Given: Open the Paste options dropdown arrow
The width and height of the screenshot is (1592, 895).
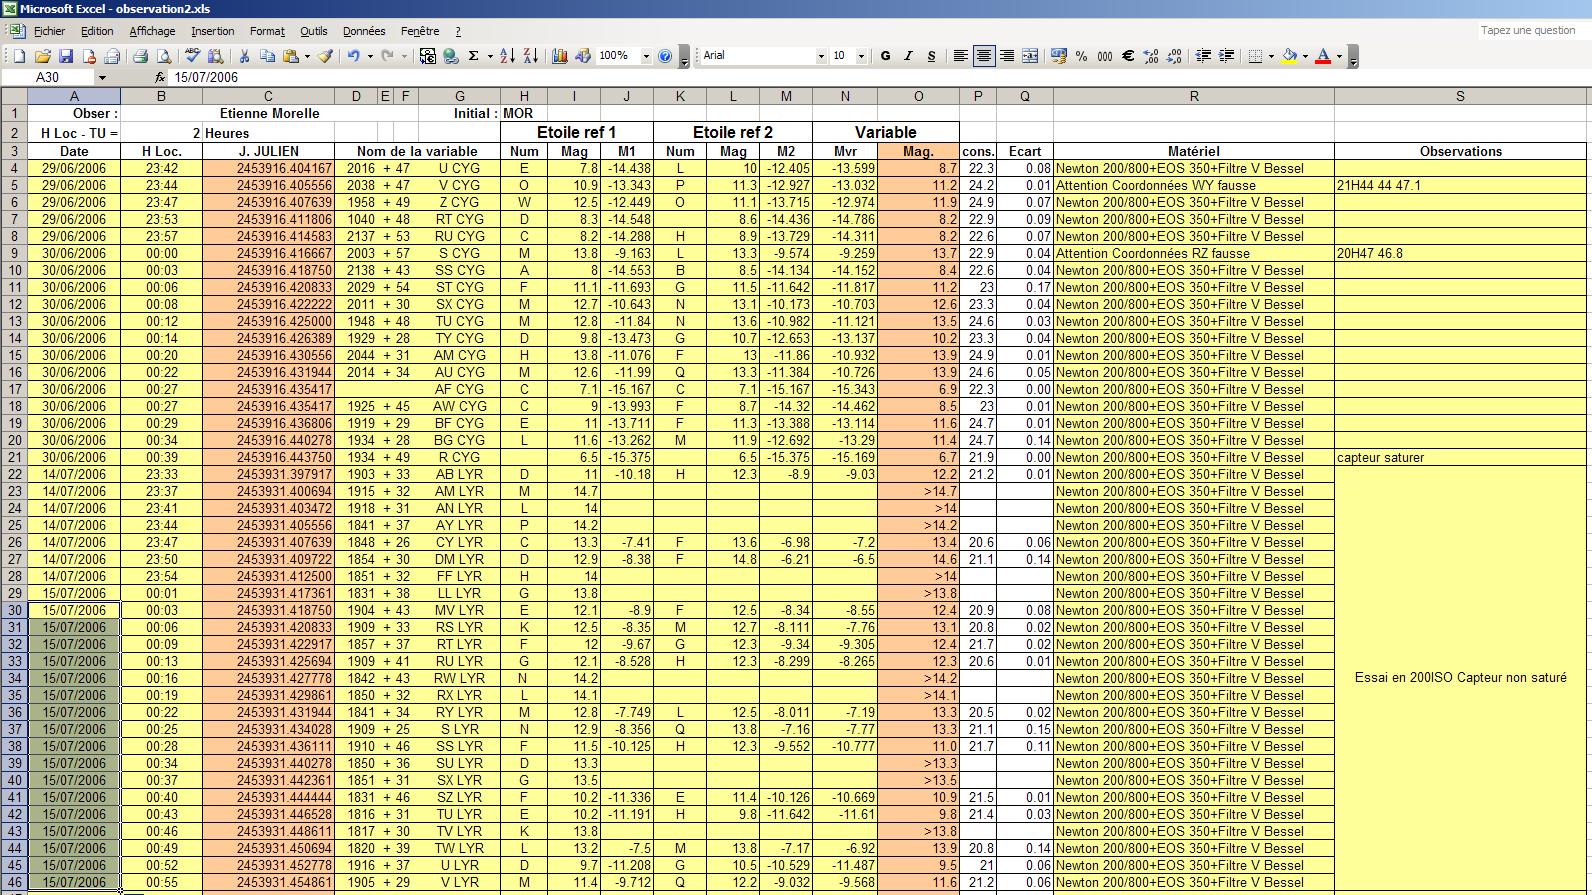Looking at the screenshot, I should click(x=306, y=56).
